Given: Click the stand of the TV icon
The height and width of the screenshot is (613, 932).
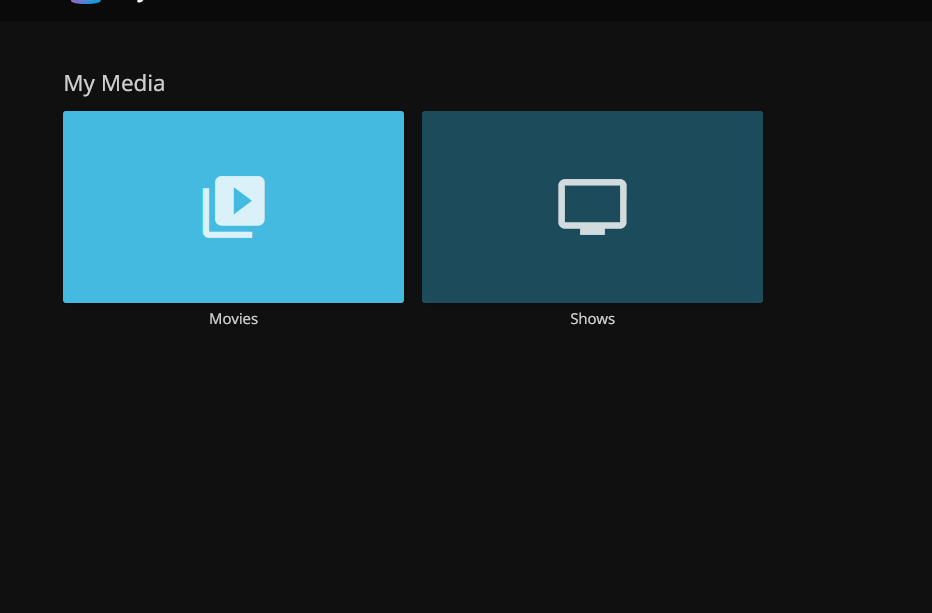Looking at the screenshot, I should [592, 232].
